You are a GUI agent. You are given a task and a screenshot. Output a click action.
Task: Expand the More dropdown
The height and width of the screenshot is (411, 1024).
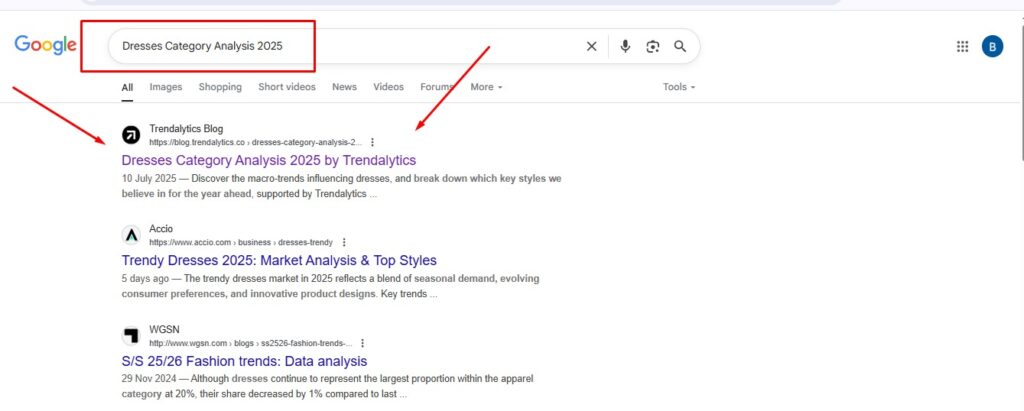[487, 87]
